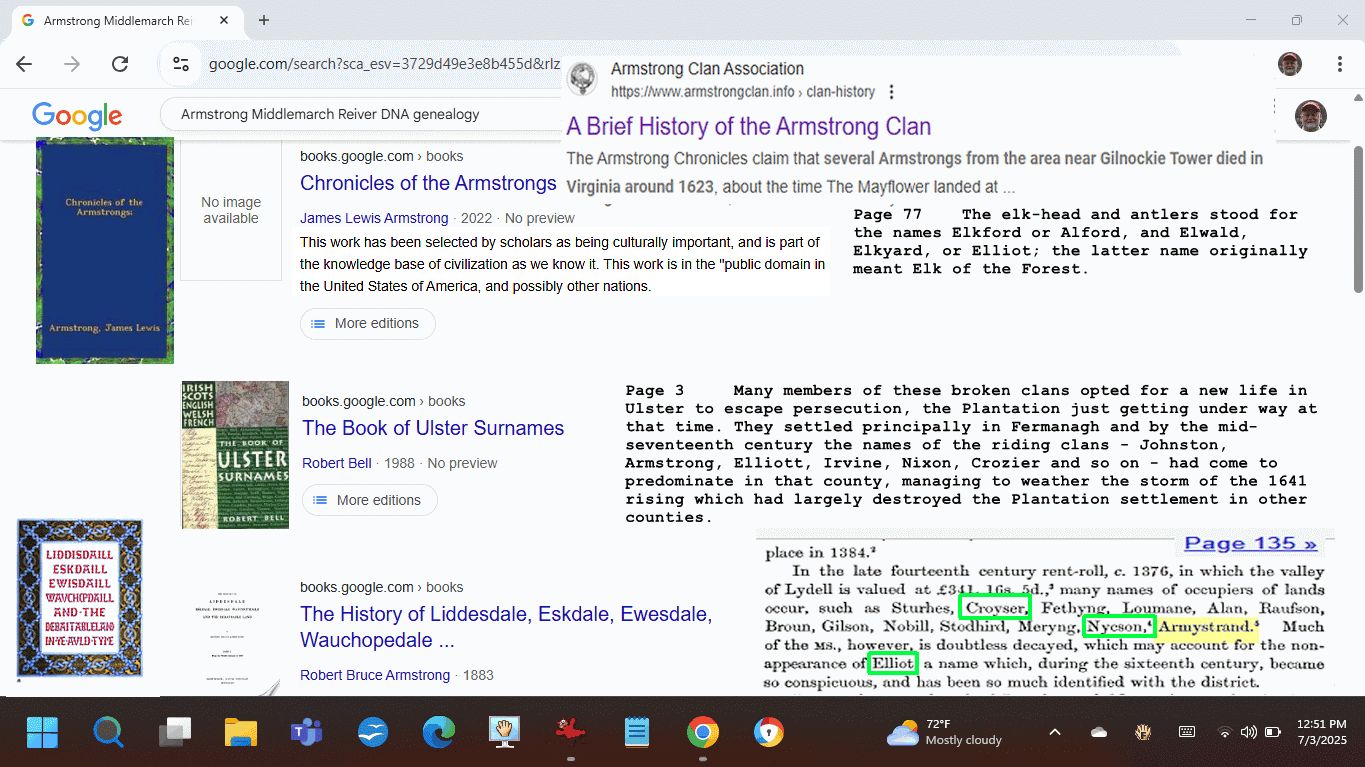Open the monitor-with-hand app on taskbar

tap(505, 733)
